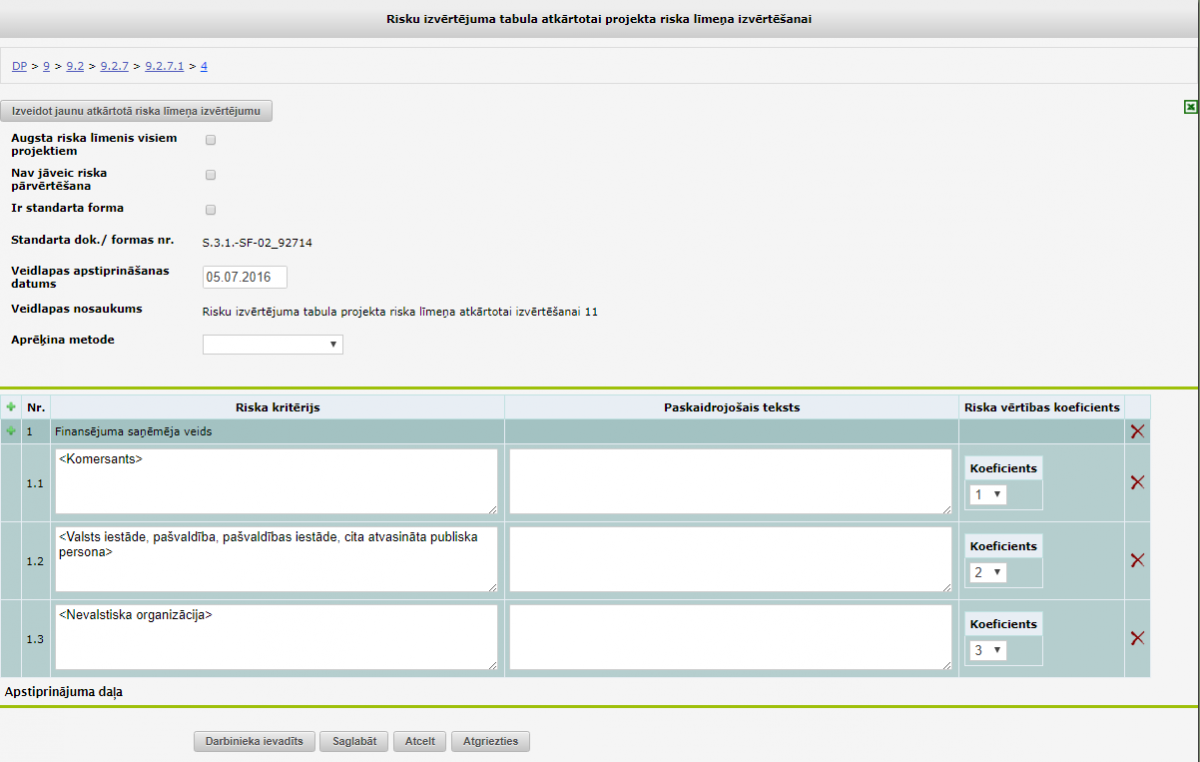Remove row 1.2 using red X icon
The width and height of the screenshot is (1200, 762).
(x=1137, y=560)
